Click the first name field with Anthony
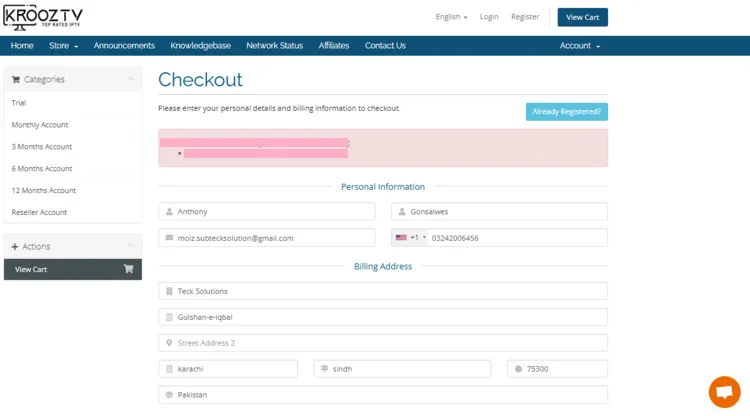The height and width of the screenshot is (416, 750). click(x=267, y=211)
